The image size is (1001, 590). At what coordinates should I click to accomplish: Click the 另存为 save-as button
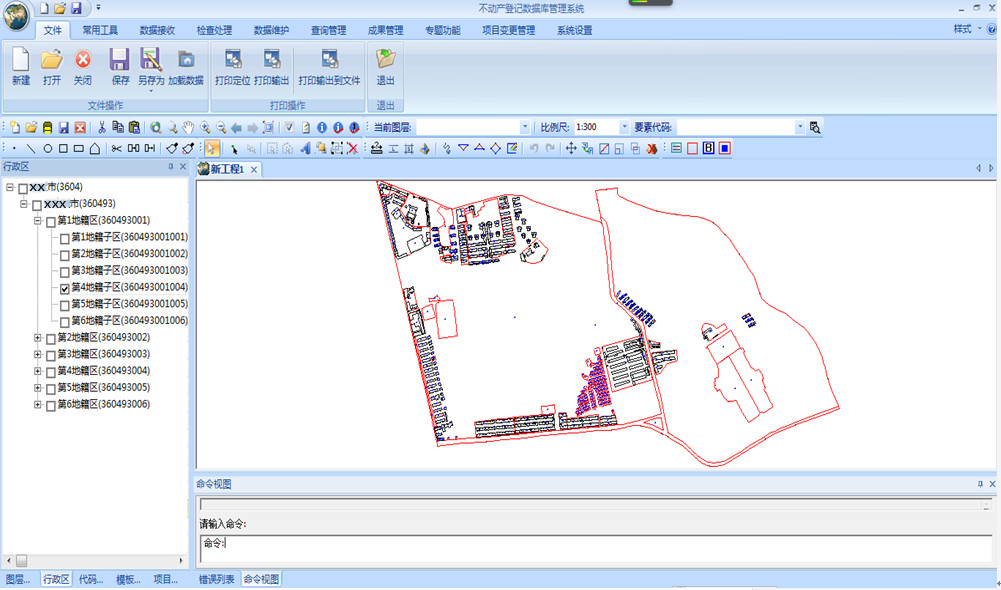click(x=151, y=66)
